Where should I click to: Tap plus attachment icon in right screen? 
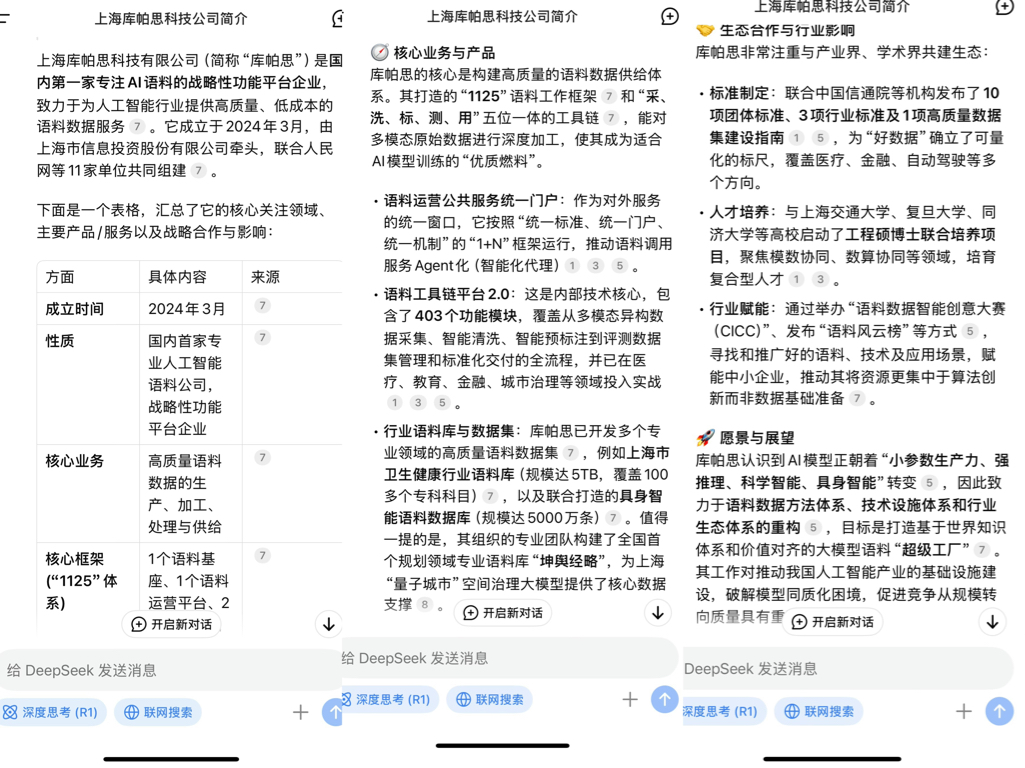point(964,711)
